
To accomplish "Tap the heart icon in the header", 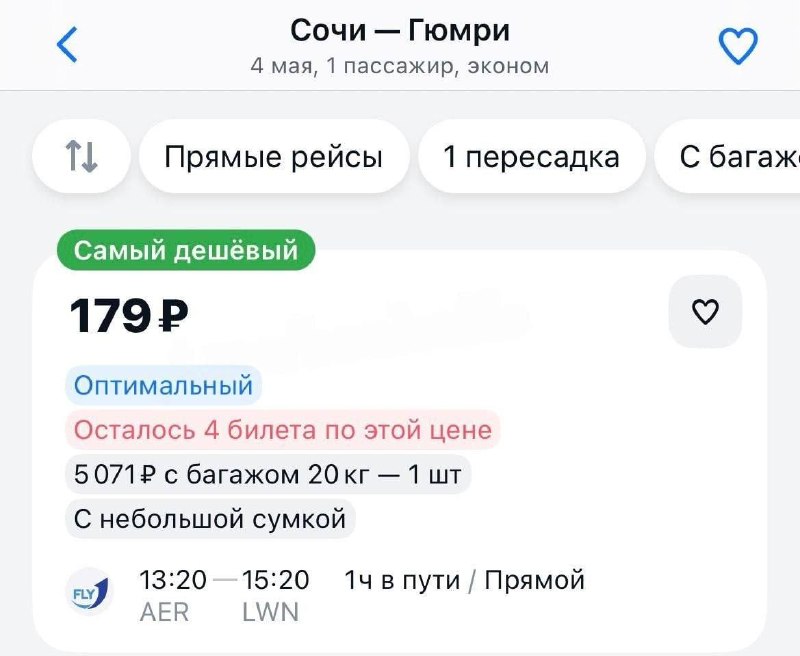I will (738, 46).
